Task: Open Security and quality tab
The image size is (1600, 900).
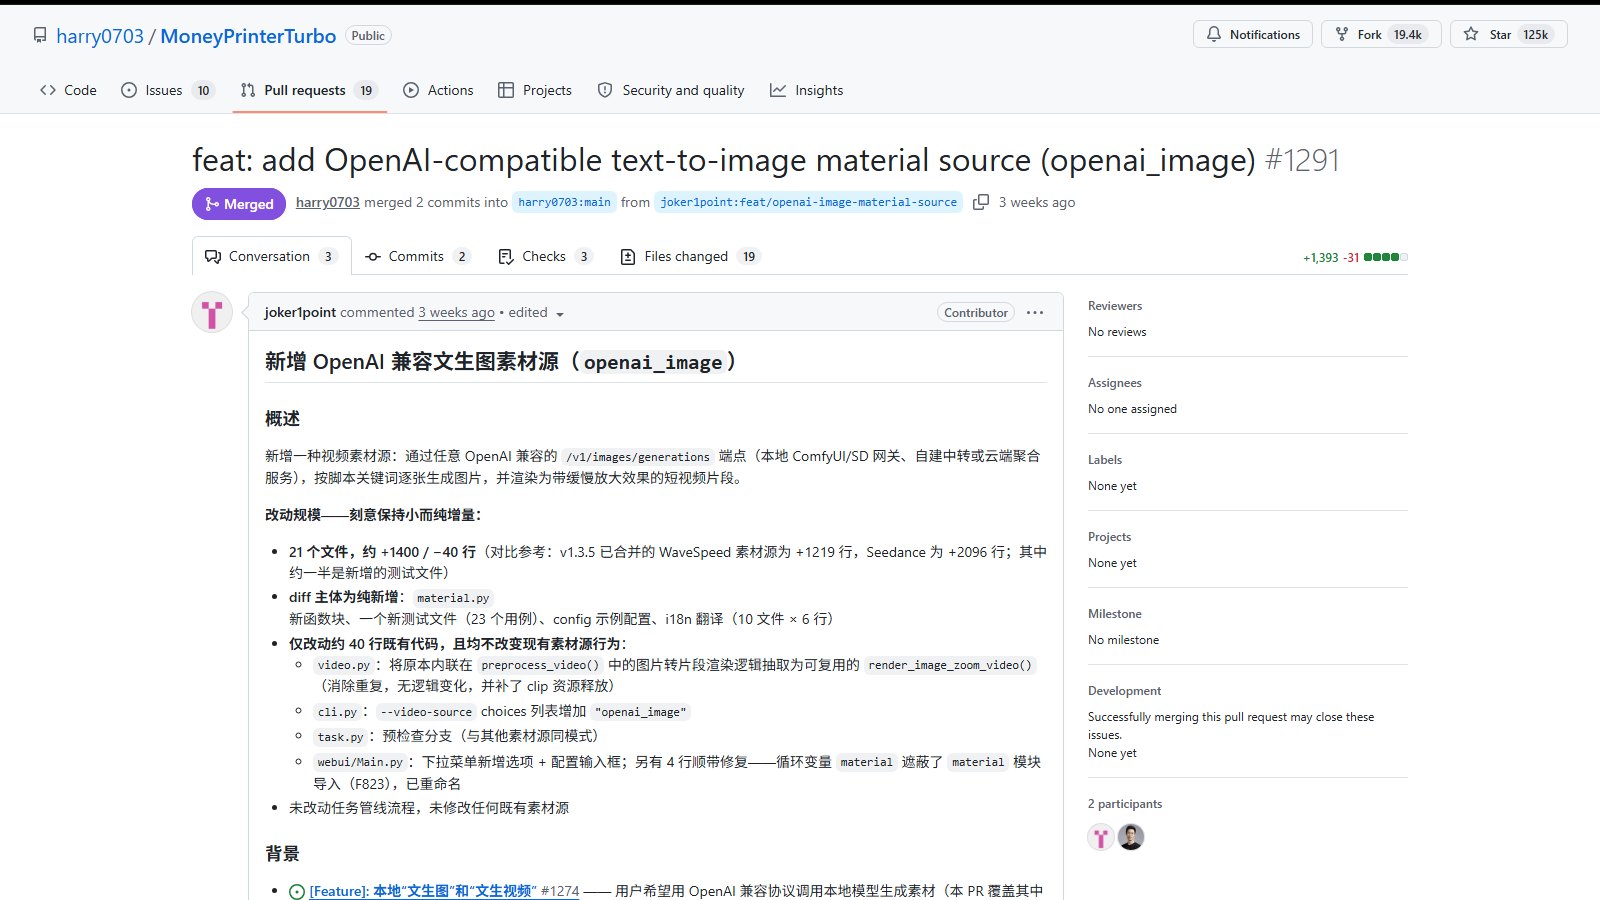Action: [671, 90]
